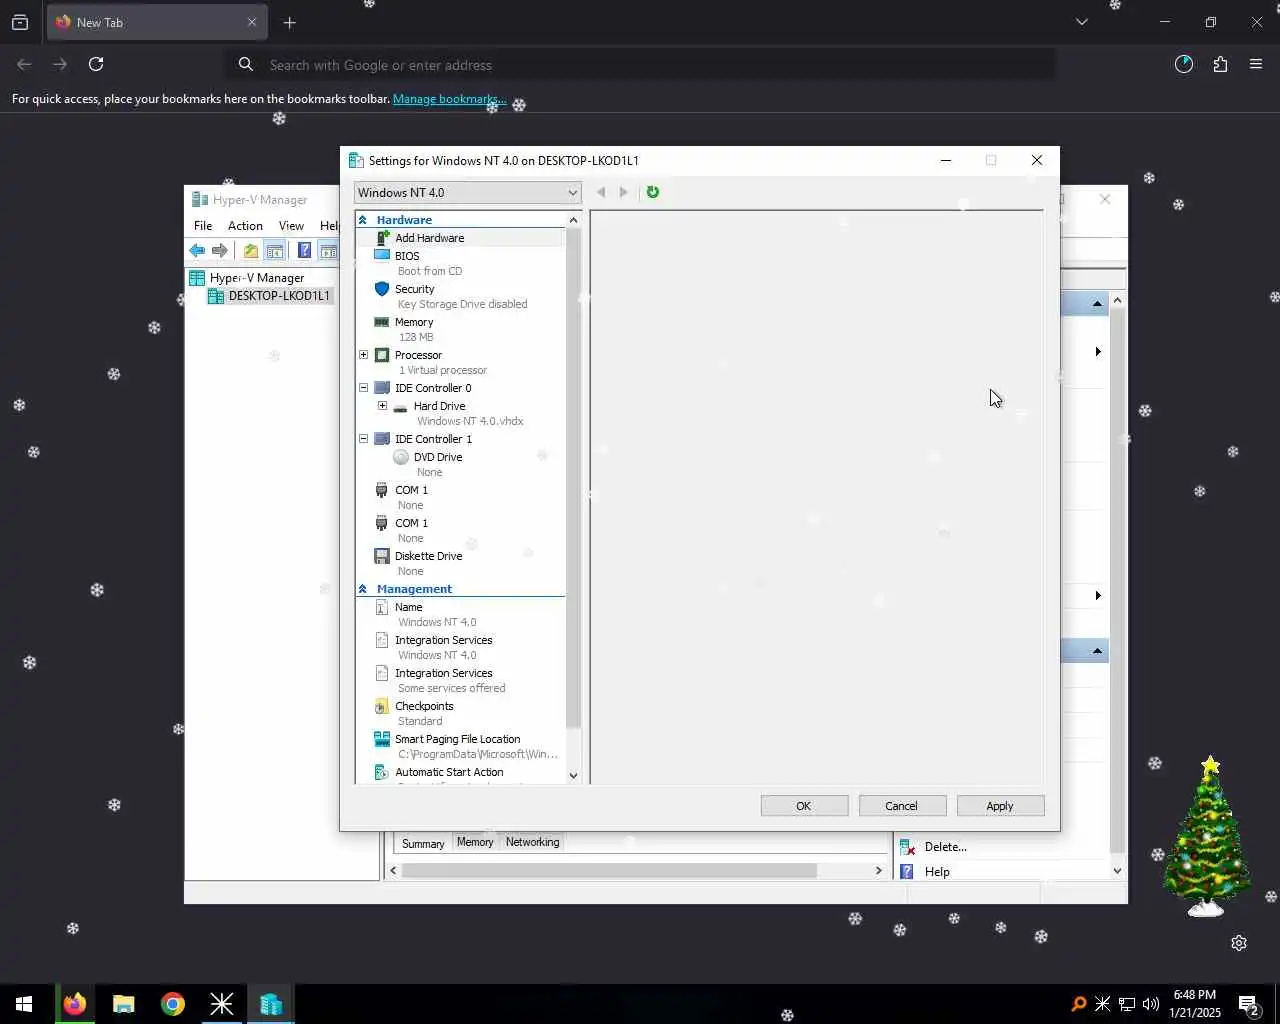Select the Memory chip icon
This screenshot has height=1024, width=1280.
(382, 322)
